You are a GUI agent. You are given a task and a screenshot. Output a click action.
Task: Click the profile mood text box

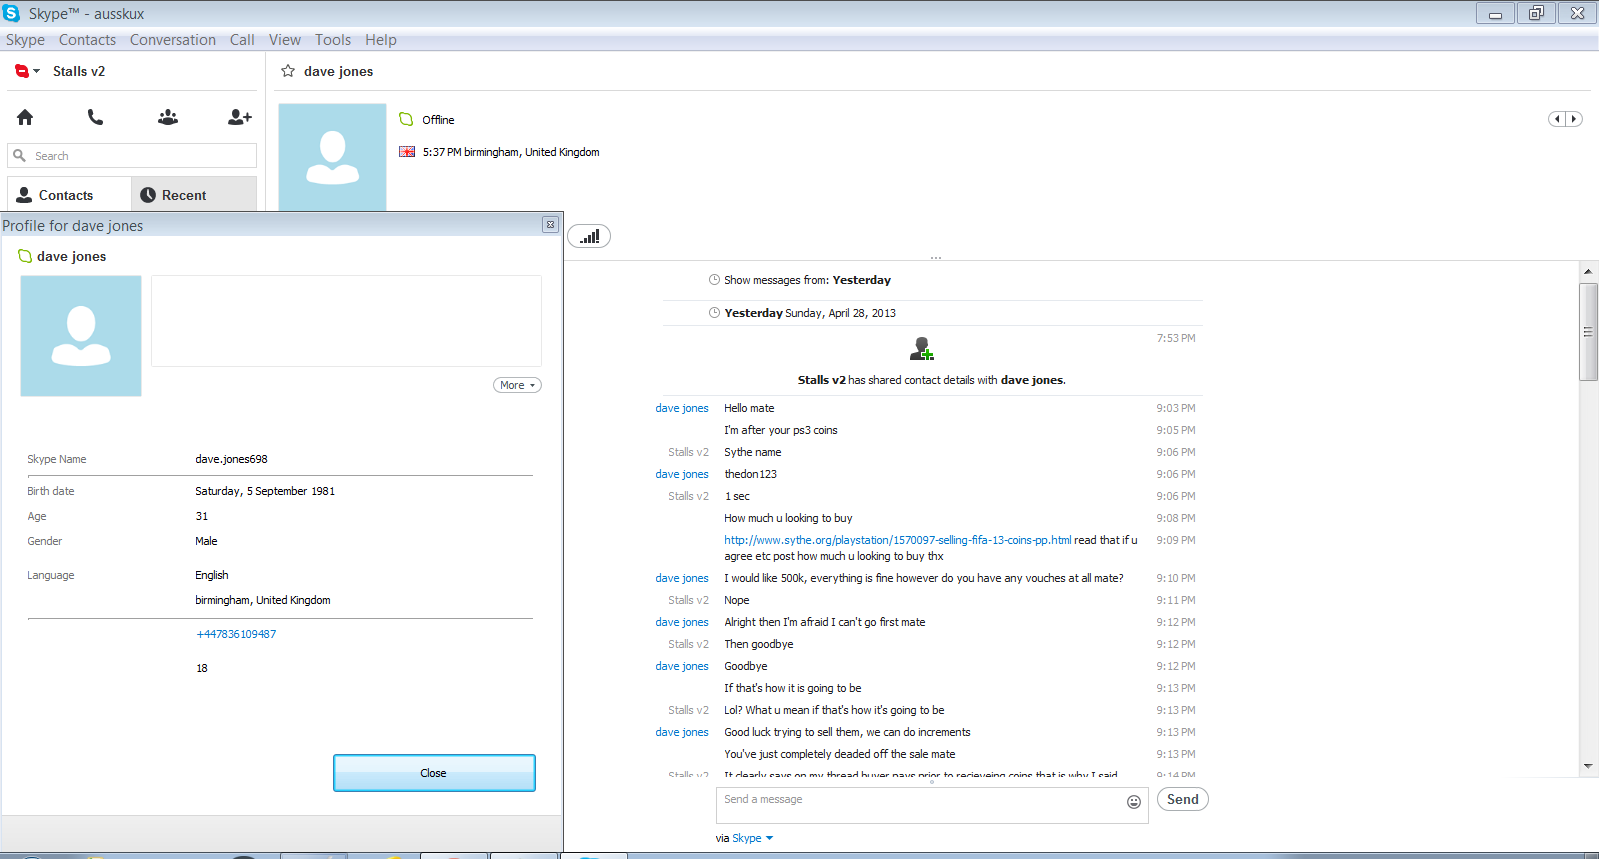pos(346,321)
